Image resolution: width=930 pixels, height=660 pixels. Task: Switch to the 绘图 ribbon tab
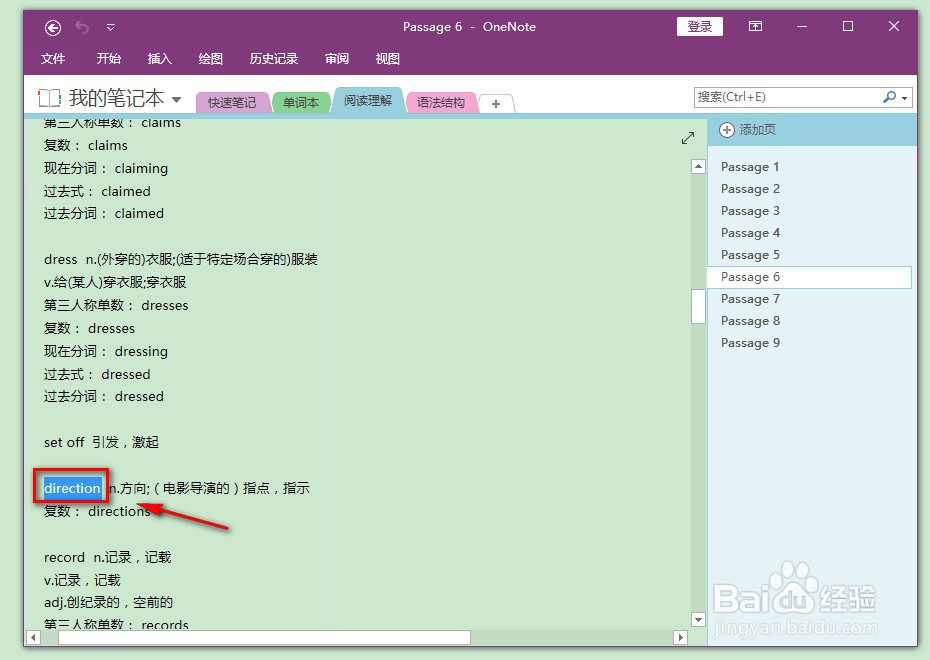pyautogui.click(x=209, y=59)
